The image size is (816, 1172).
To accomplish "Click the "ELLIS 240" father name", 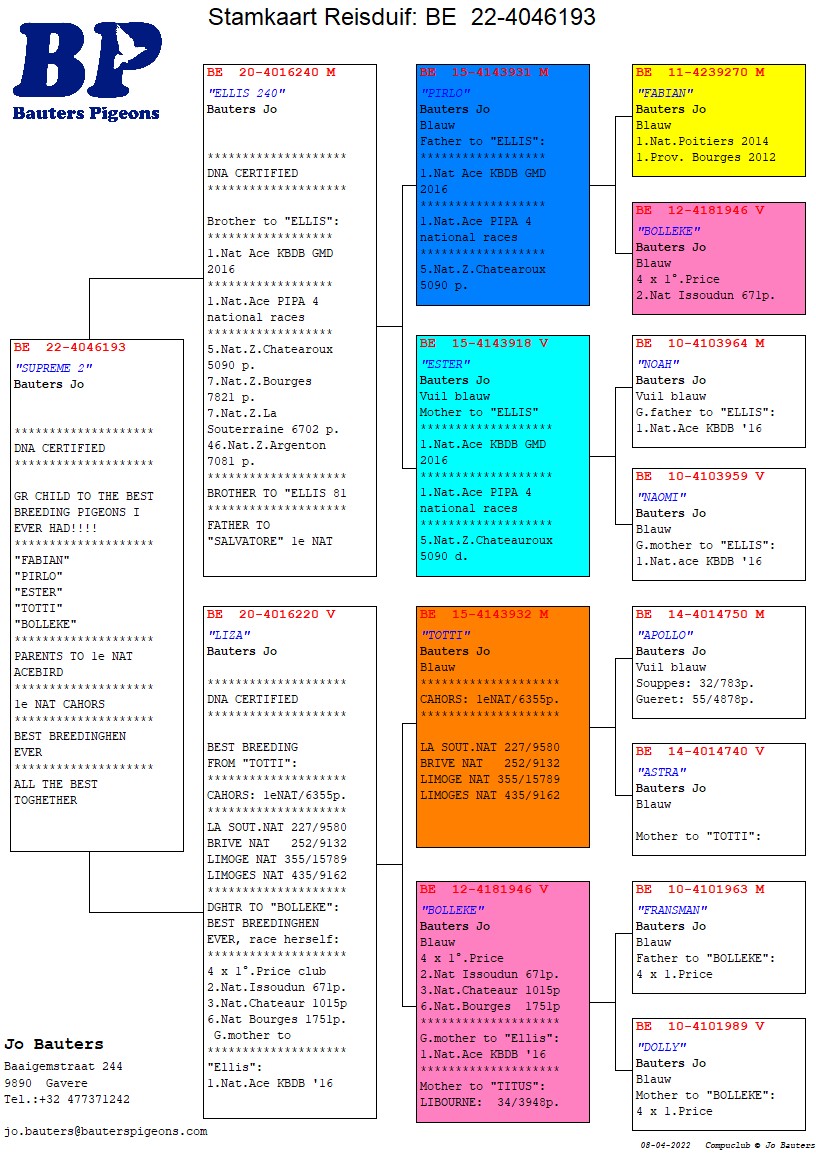I will pos(246,93).
